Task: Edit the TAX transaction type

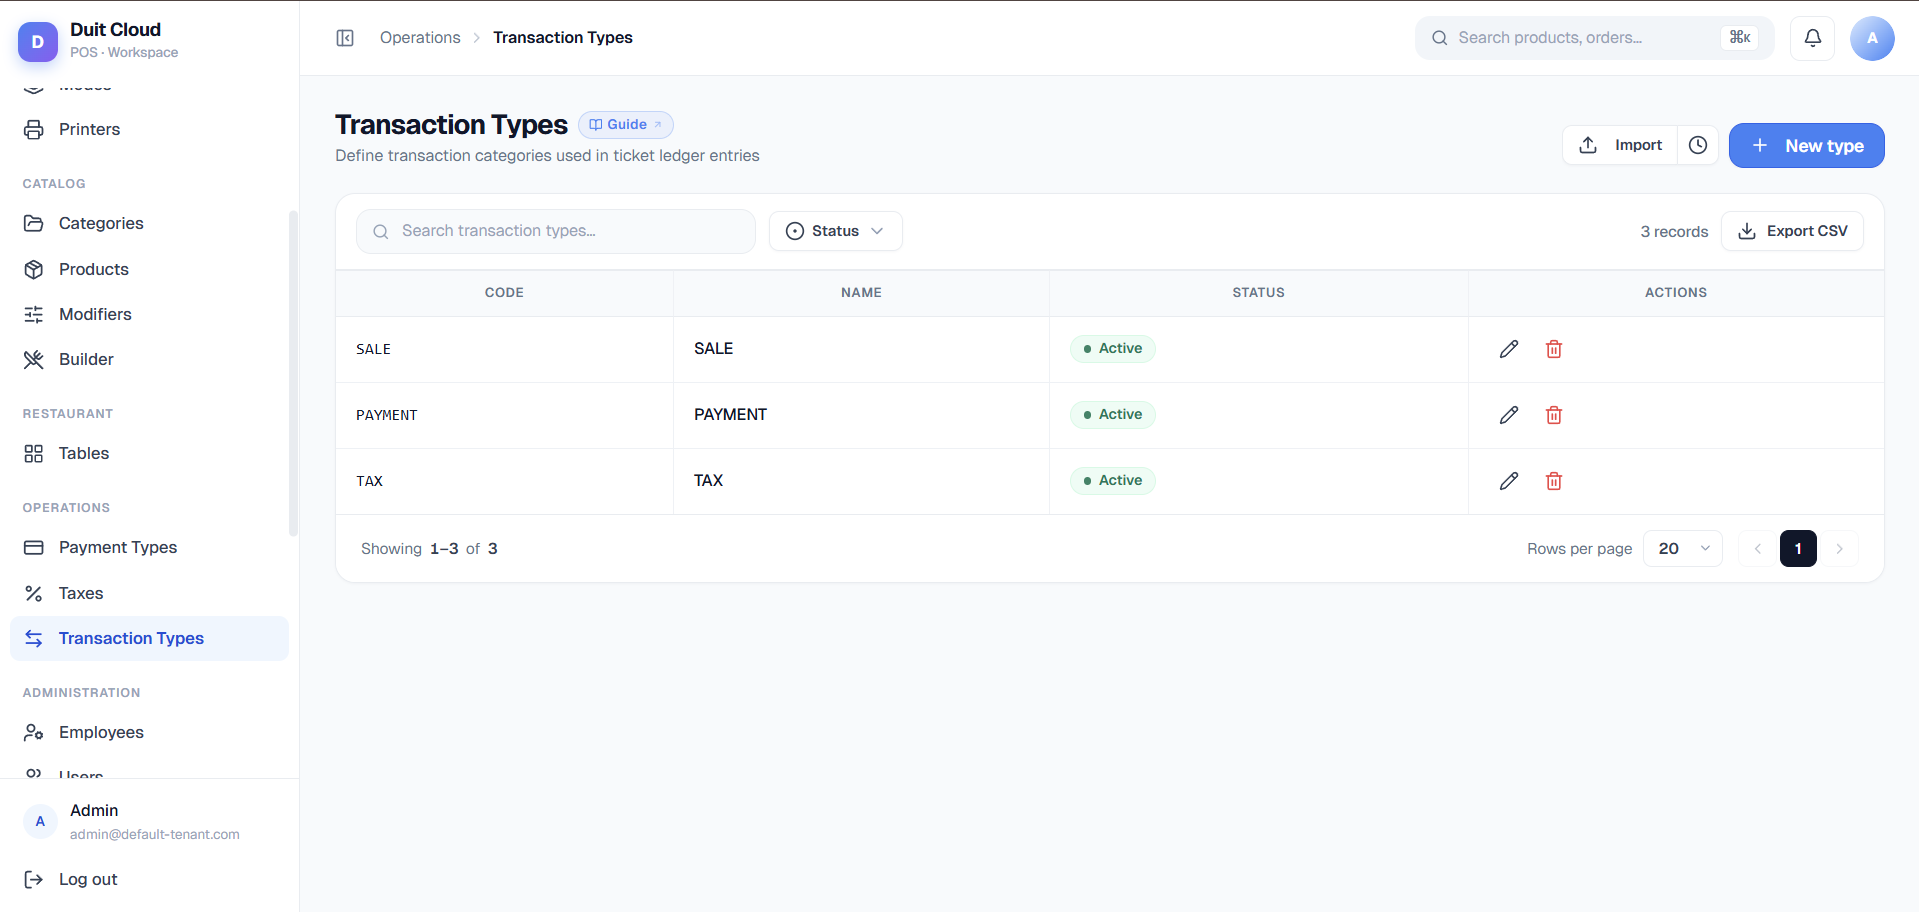Action: tap(1509, 481)
